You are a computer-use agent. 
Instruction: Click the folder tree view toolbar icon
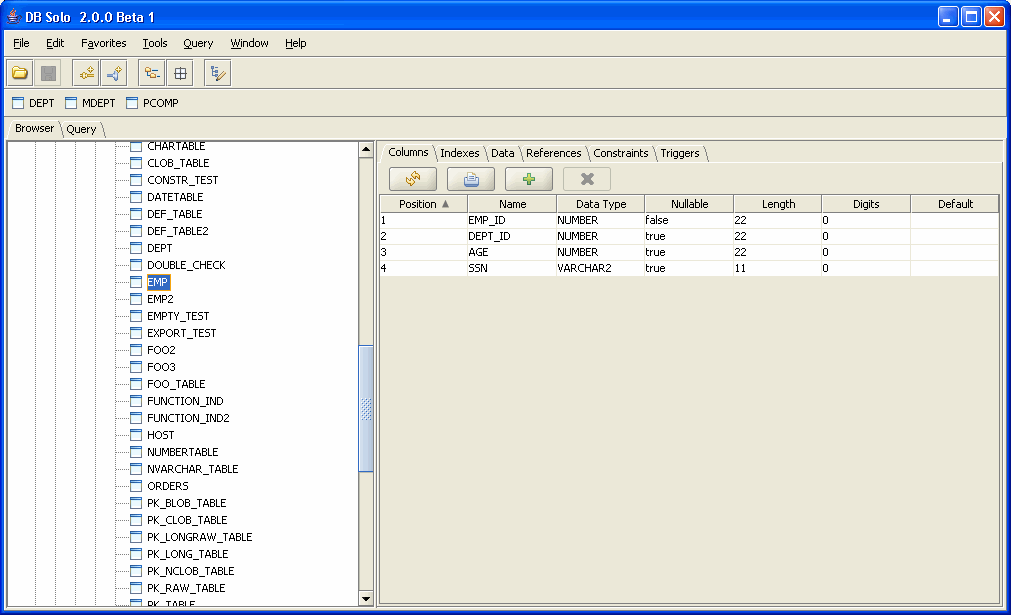pyautogui.click(x=152, y=73)
